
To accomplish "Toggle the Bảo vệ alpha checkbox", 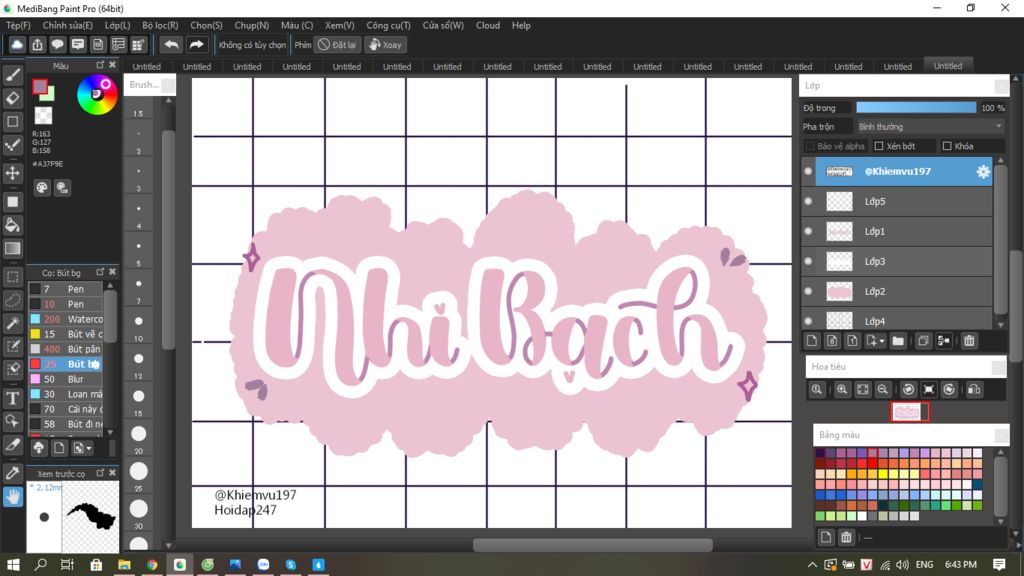I will click(810, 146).
